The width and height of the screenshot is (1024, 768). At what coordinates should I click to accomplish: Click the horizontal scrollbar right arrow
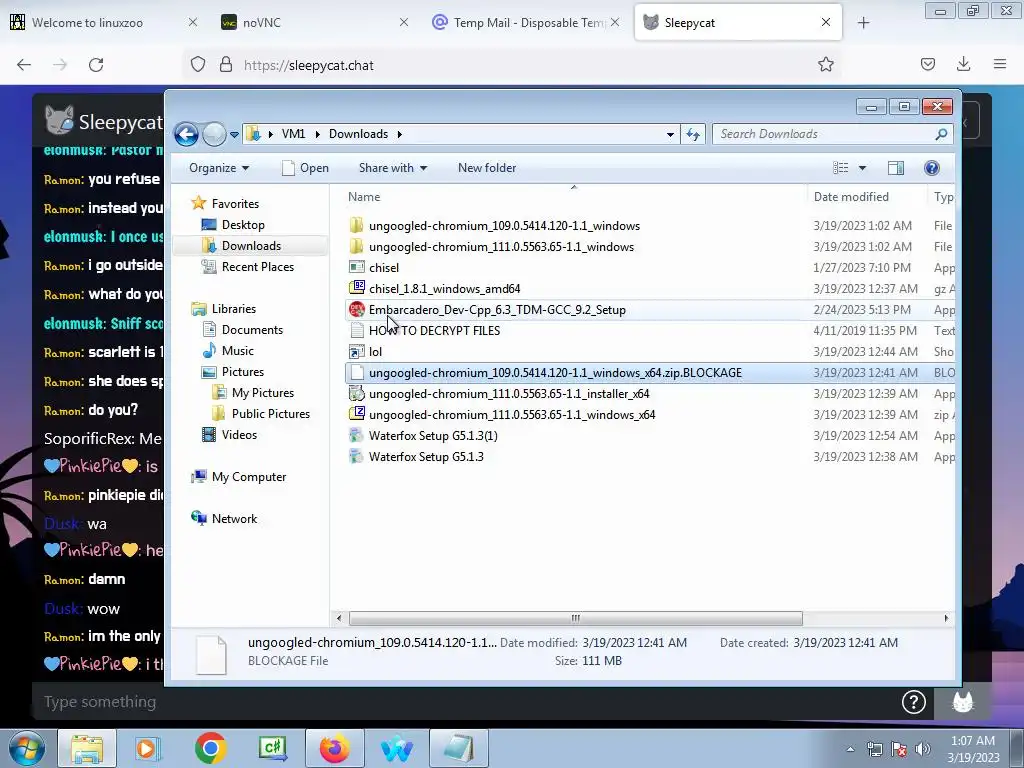click(x=946, y=618)
